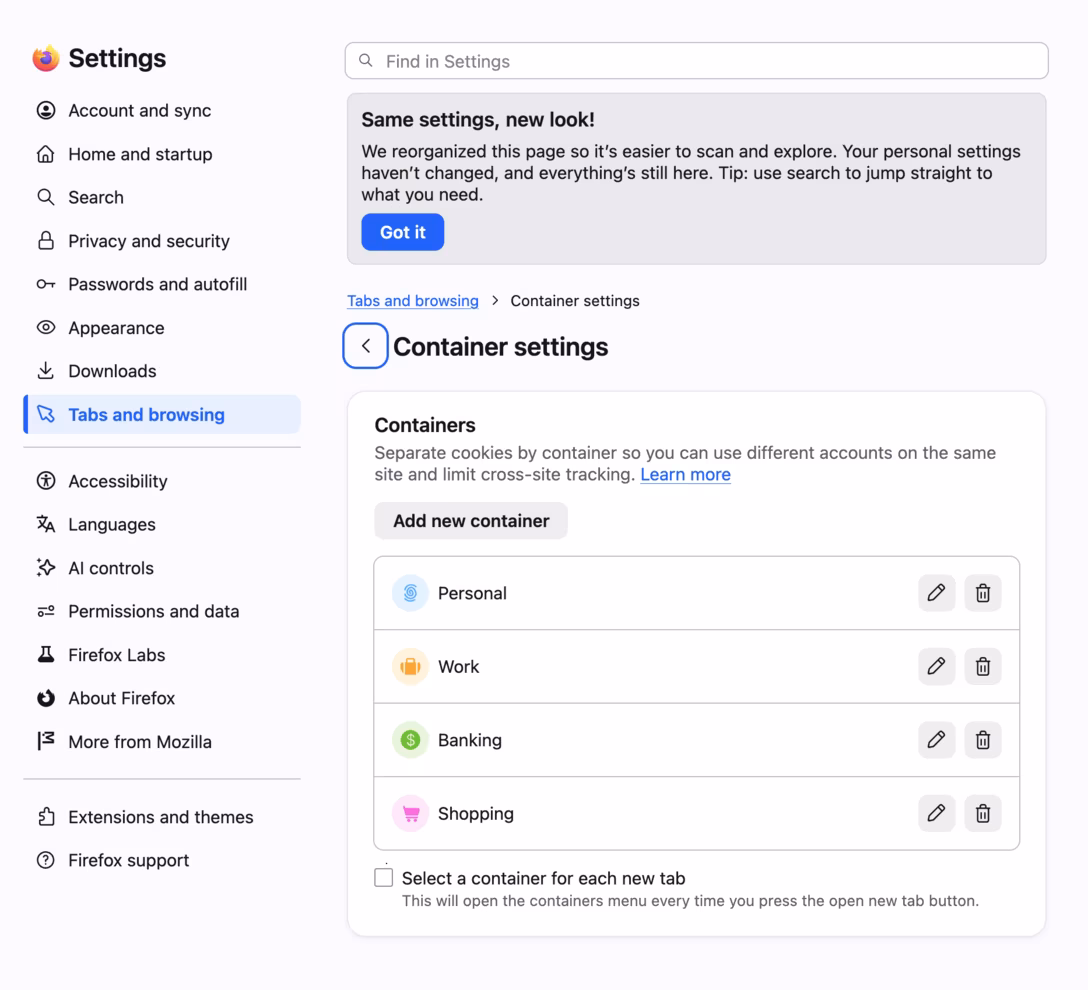The image size is (1088, 990).
Task: Edit the Shopping container
Action: (x=936, y=813)
